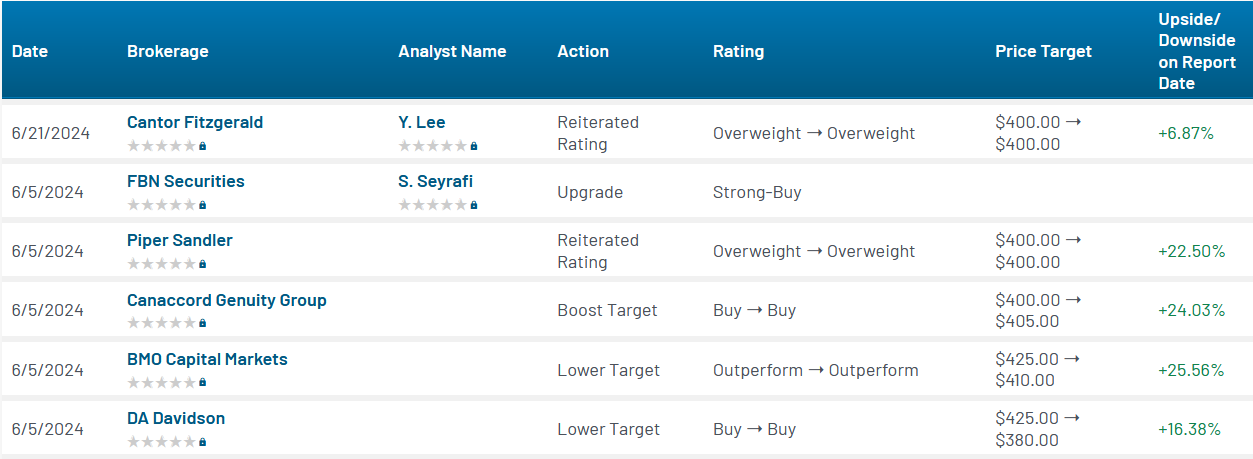Select the +24.03% upside value
This screenshot has height=459, width=1253.
click(x=1192, y=310)
